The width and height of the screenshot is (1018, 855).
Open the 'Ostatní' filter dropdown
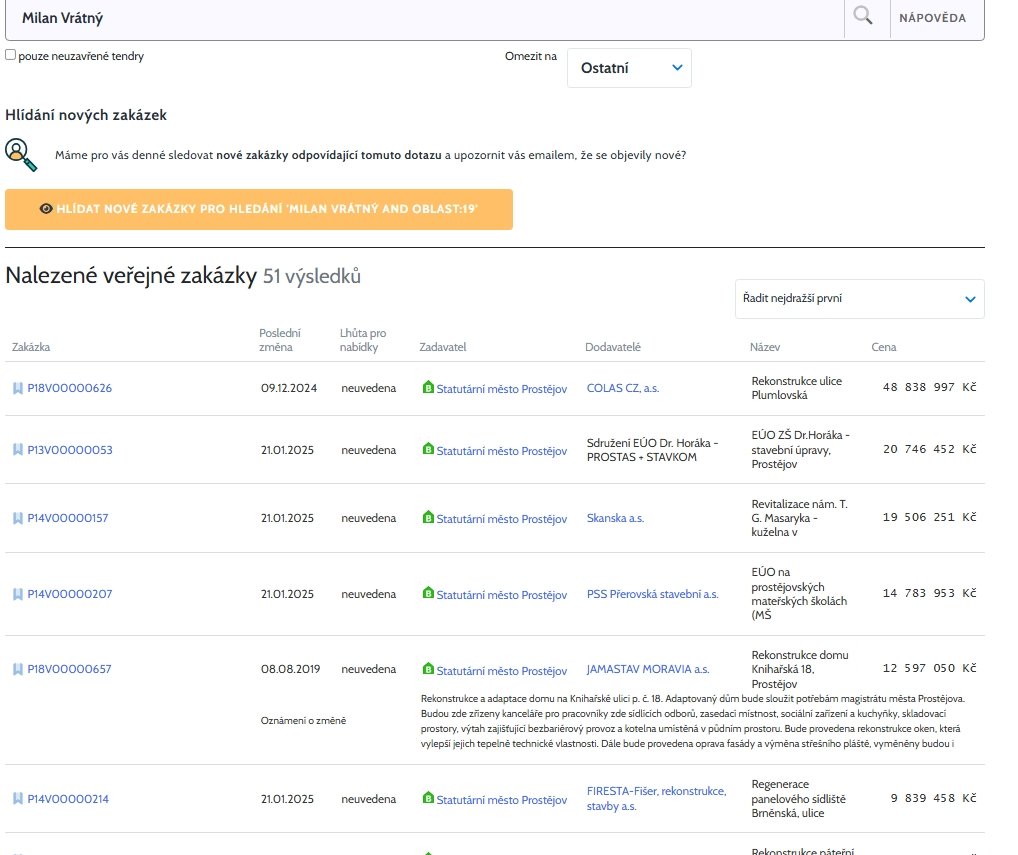pyautogui.click(x=629, y=68)
